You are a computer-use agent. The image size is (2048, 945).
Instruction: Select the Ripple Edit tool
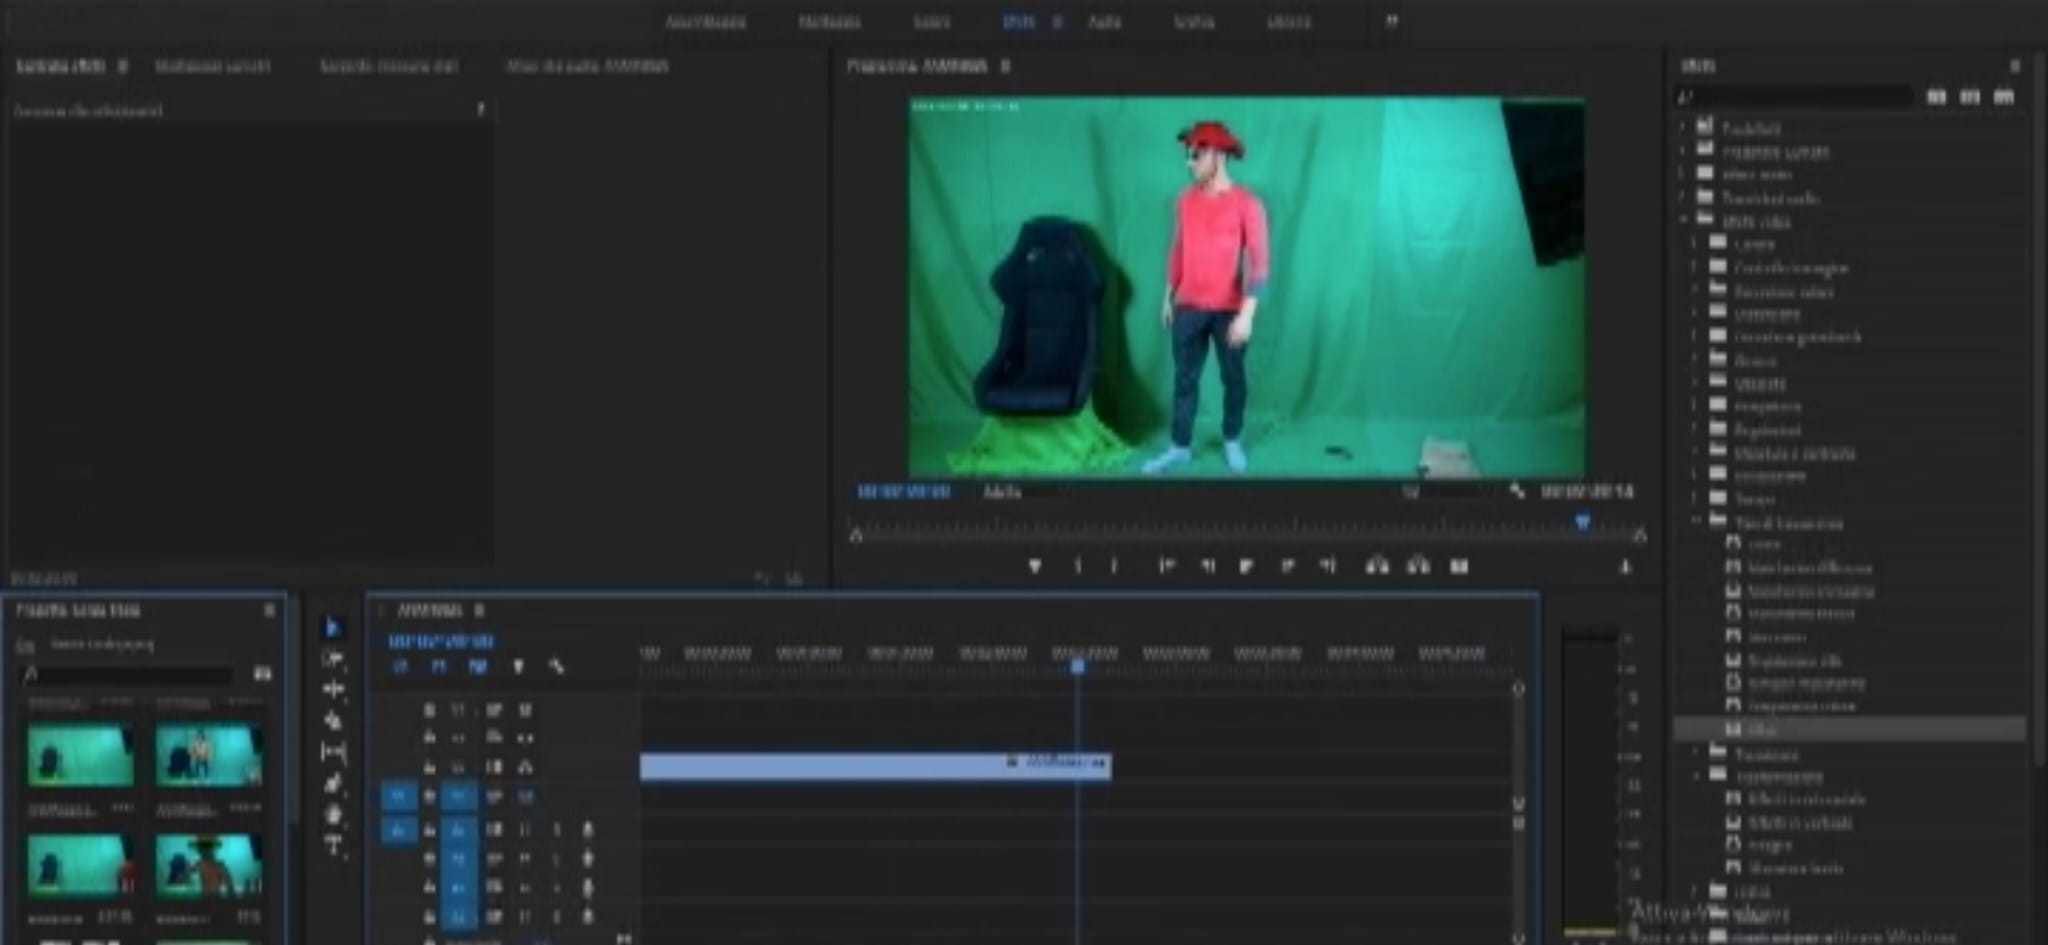(333, 689)
